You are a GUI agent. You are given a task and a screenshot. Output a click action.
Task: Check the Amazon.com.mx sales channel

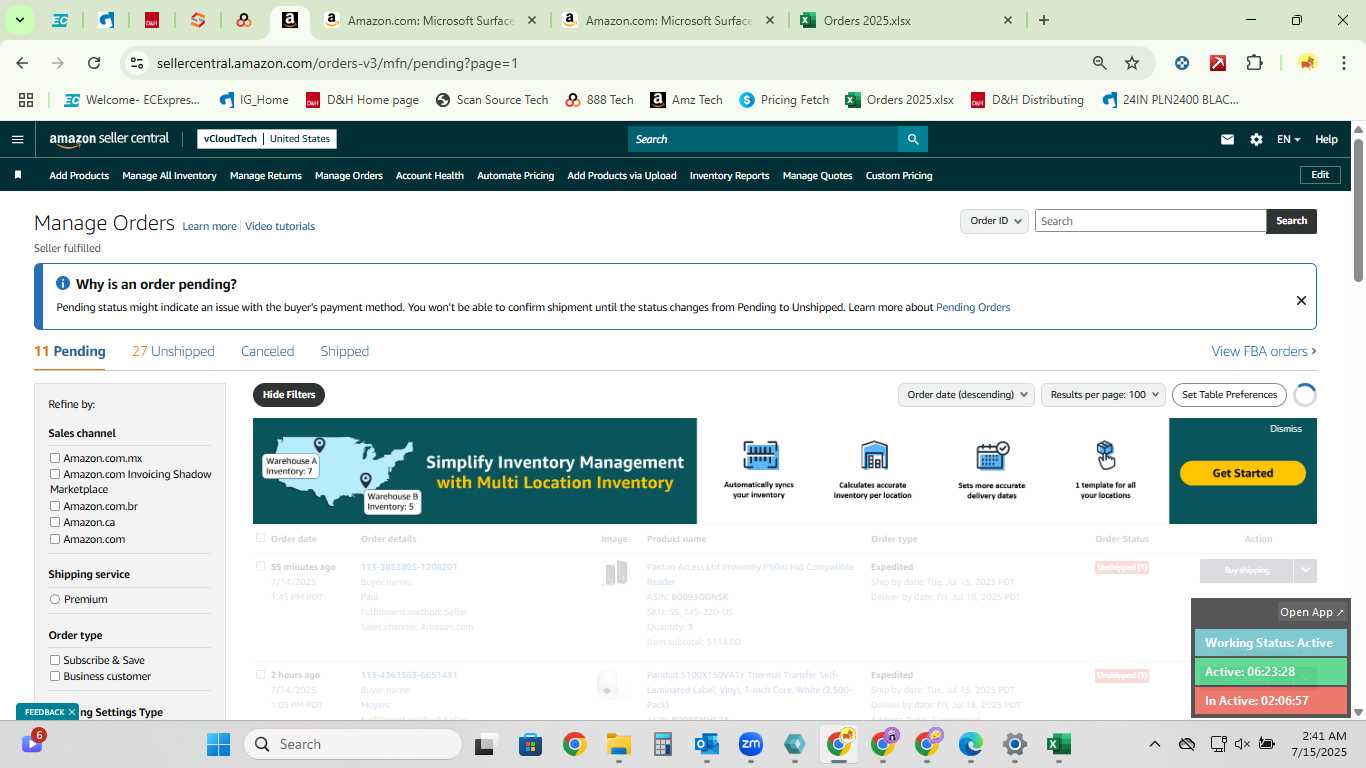click(55, 458)
